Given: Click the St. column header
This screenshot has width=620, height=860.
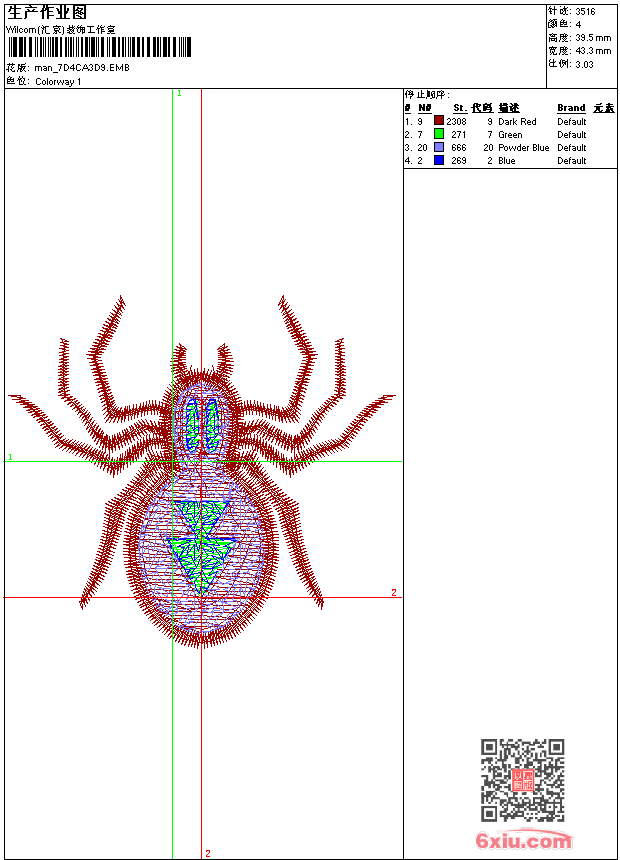Looking at the screenshot, I should [459, 108].
